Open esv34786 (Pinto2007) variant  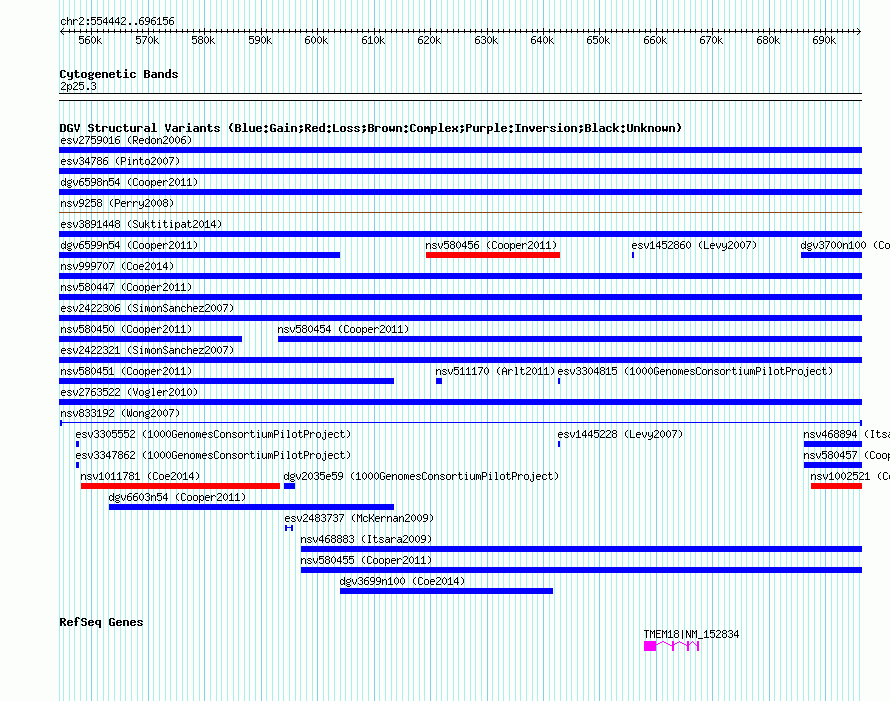(120, 161)
